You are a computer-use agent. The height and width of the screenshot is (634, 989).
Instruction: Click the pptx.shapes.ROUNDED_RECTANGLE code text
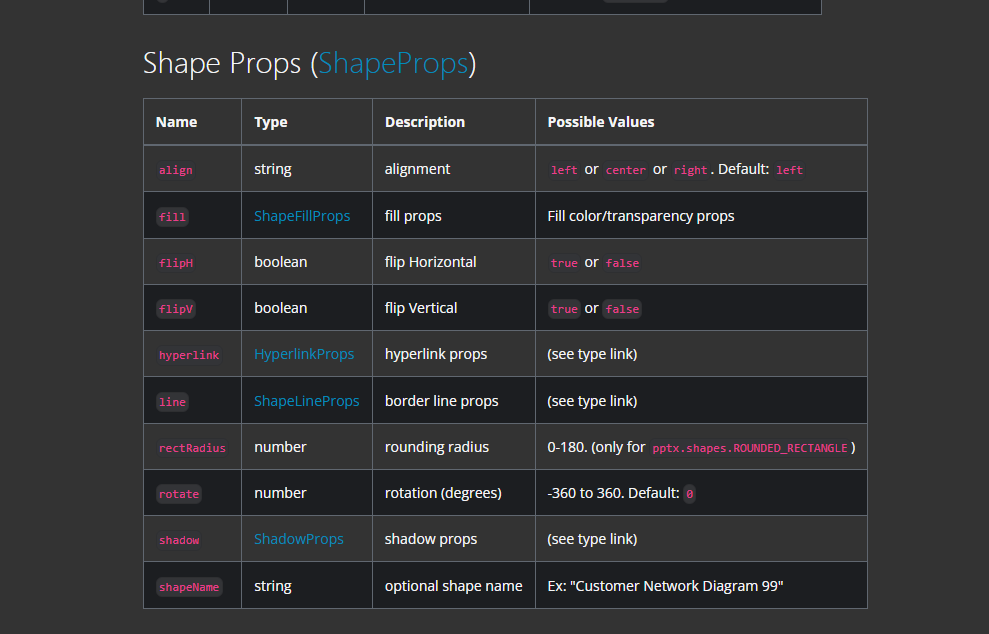pyautogui.click(x=749, y=448)
